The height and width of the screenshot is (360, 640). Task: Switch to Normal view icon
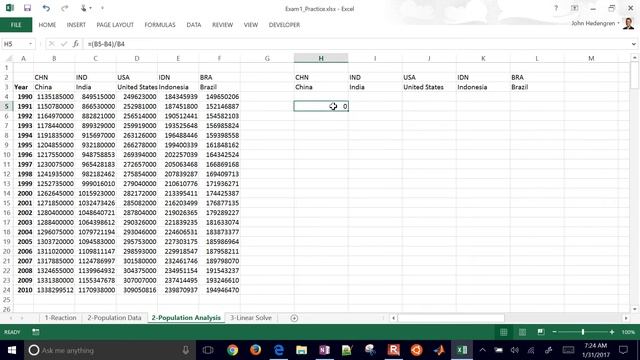click(x=504, y=332)
